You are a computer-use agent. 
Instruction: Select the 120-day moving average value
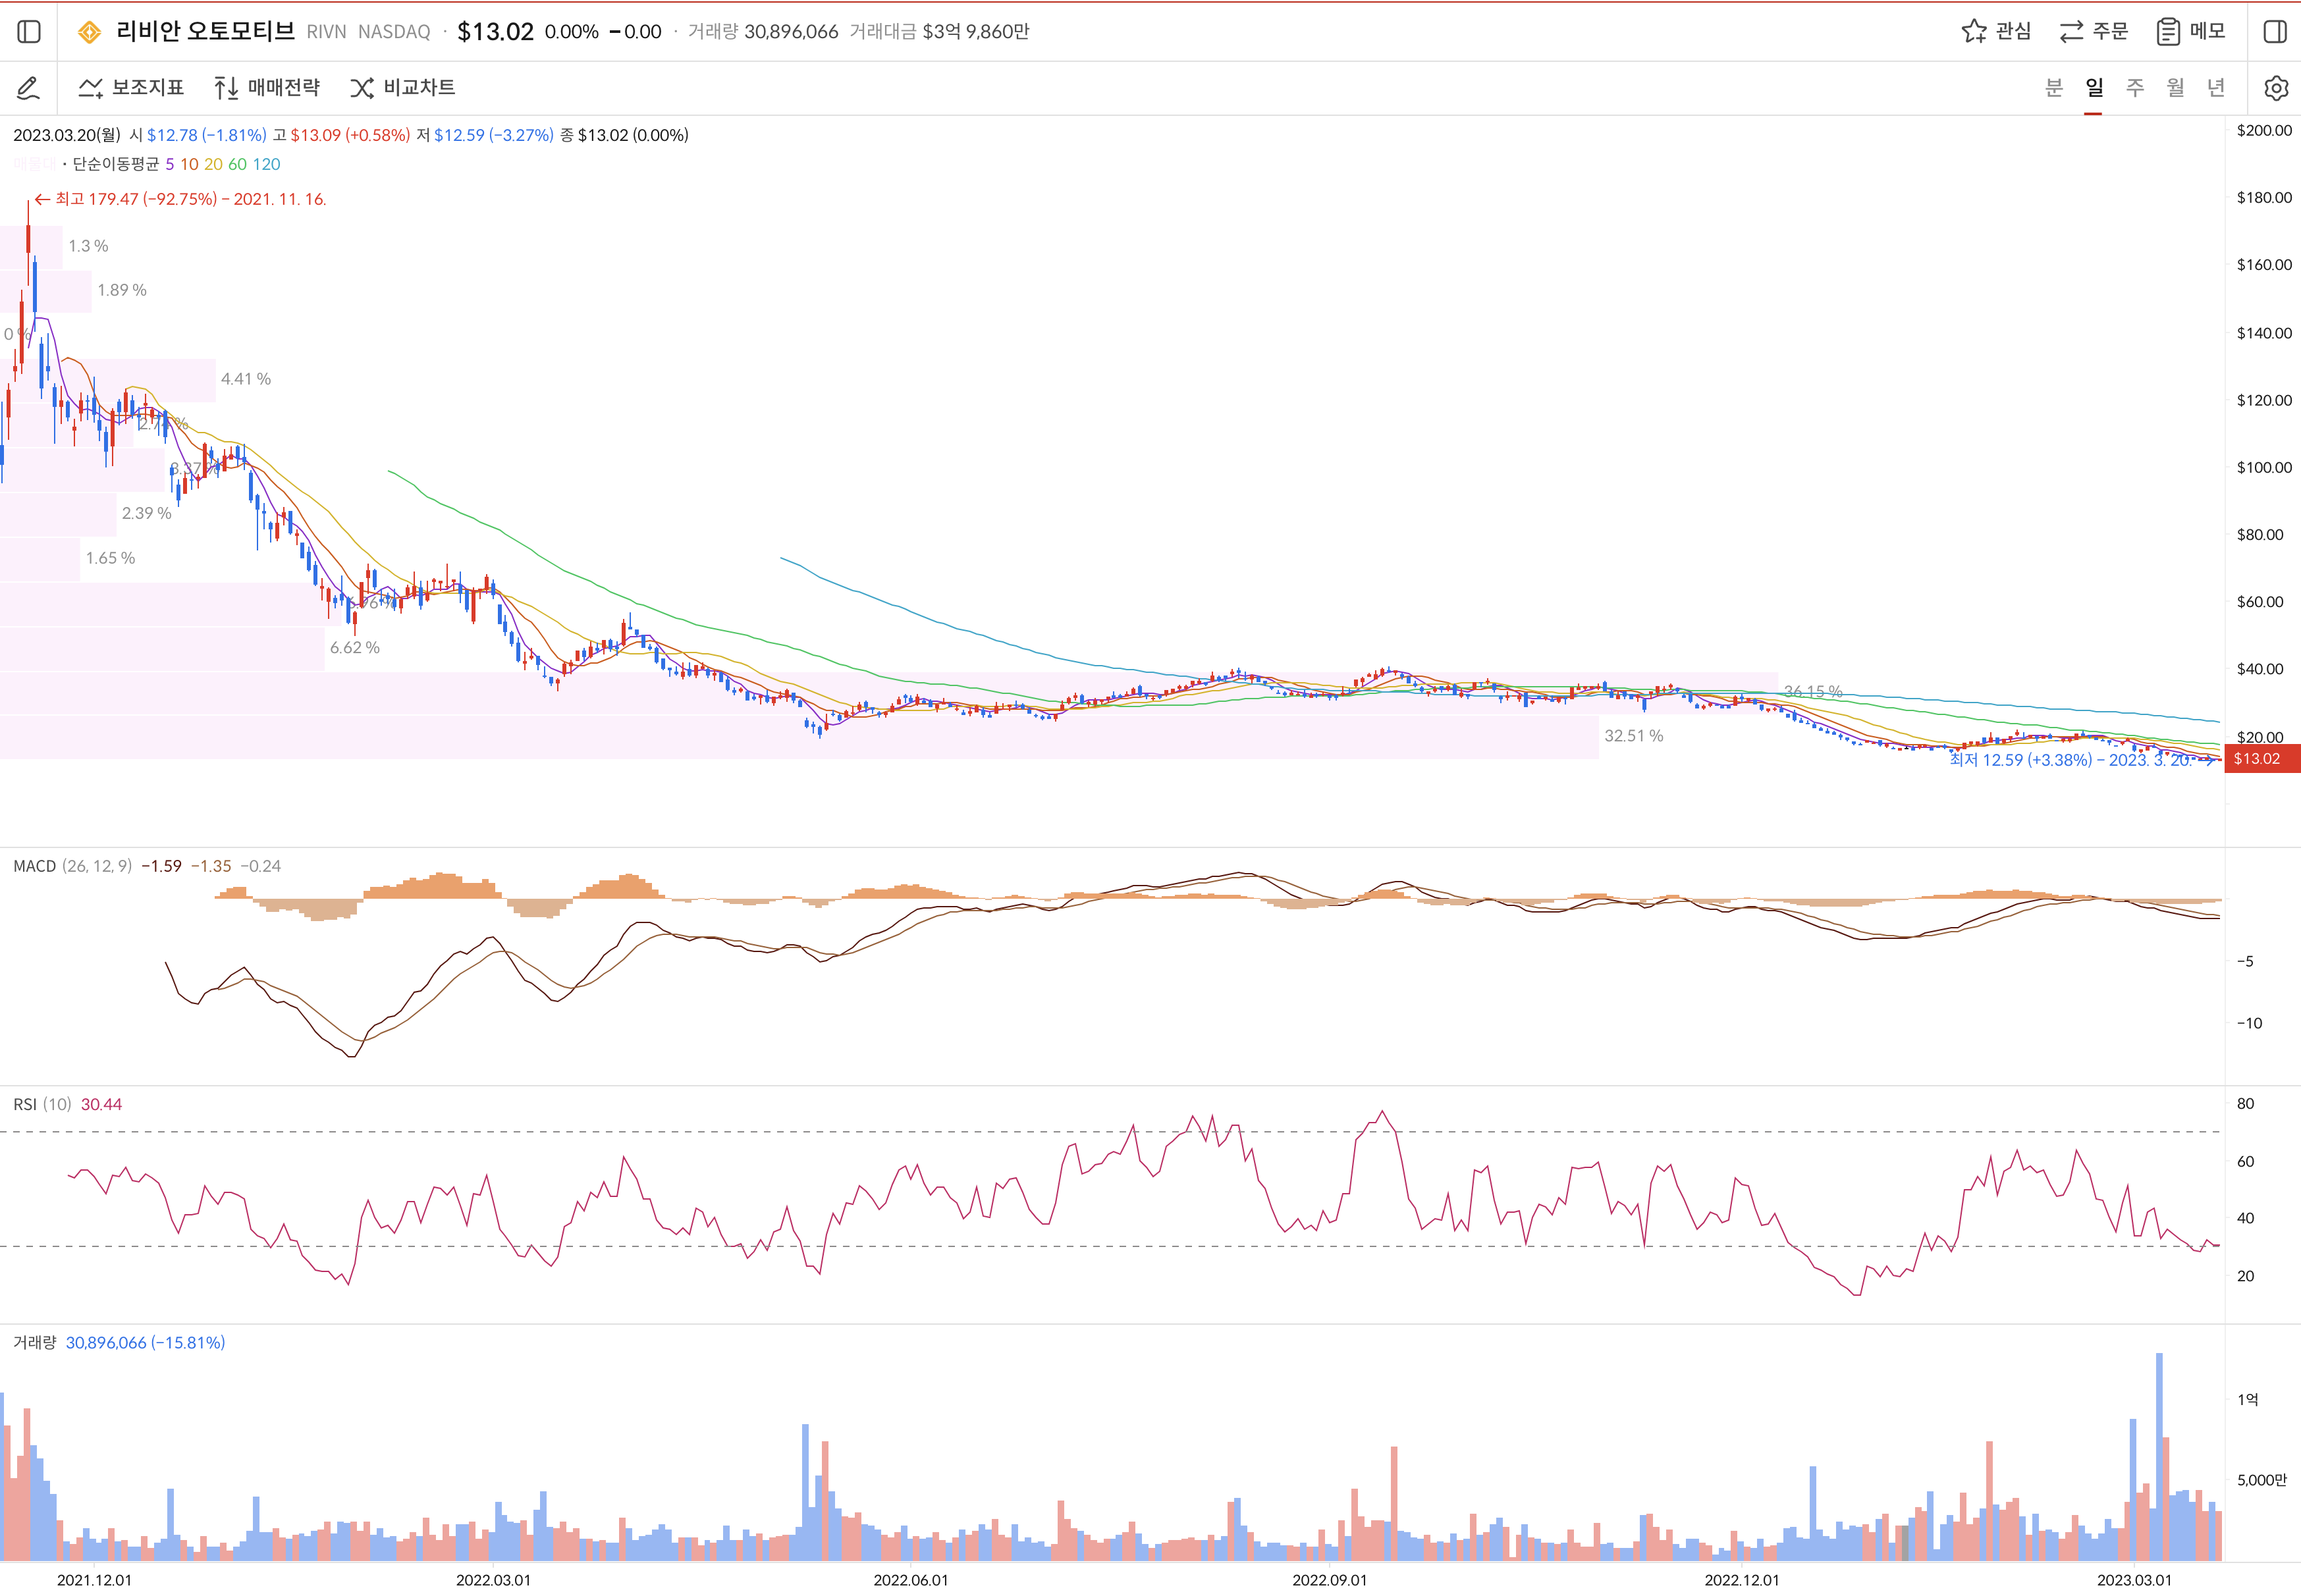click(x=266, y=164)
